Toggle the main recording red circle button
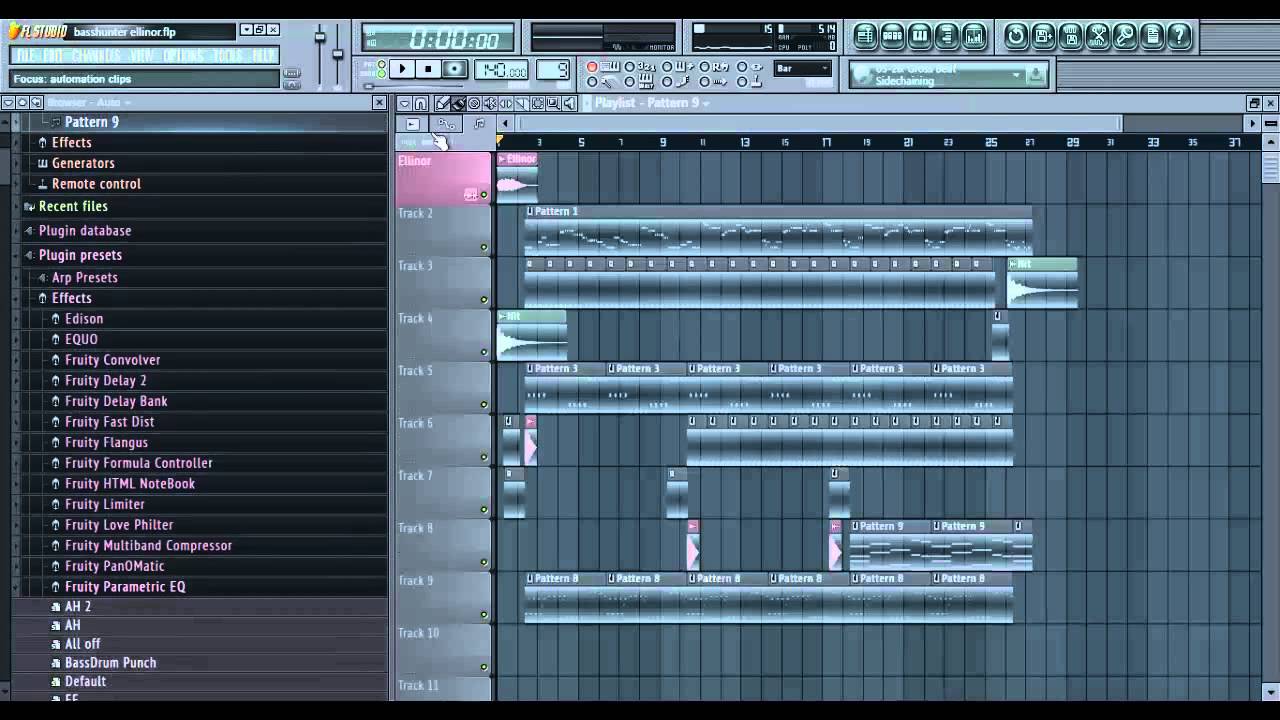 (592, 67)
